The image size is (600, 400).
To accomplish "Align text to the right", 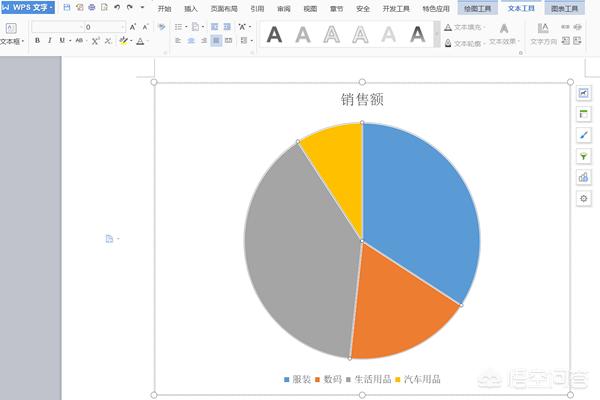I will pos(204,40).
